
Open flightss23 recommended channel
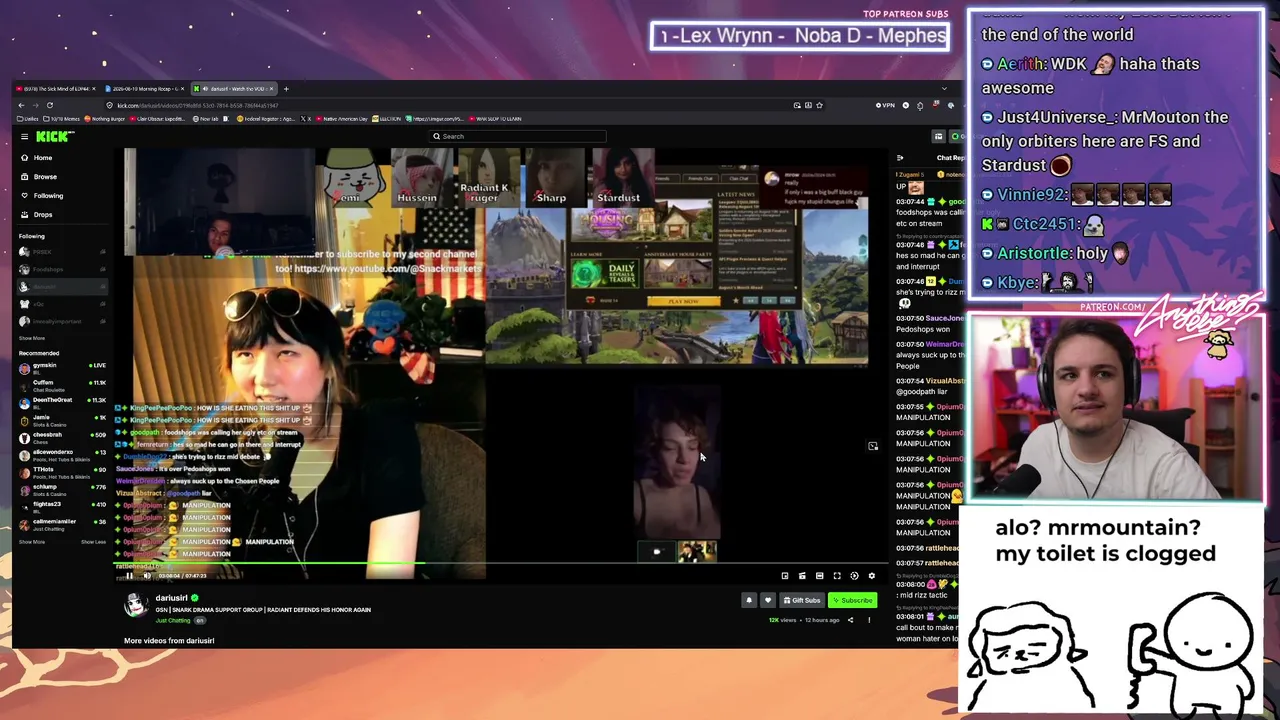(62, 506)
